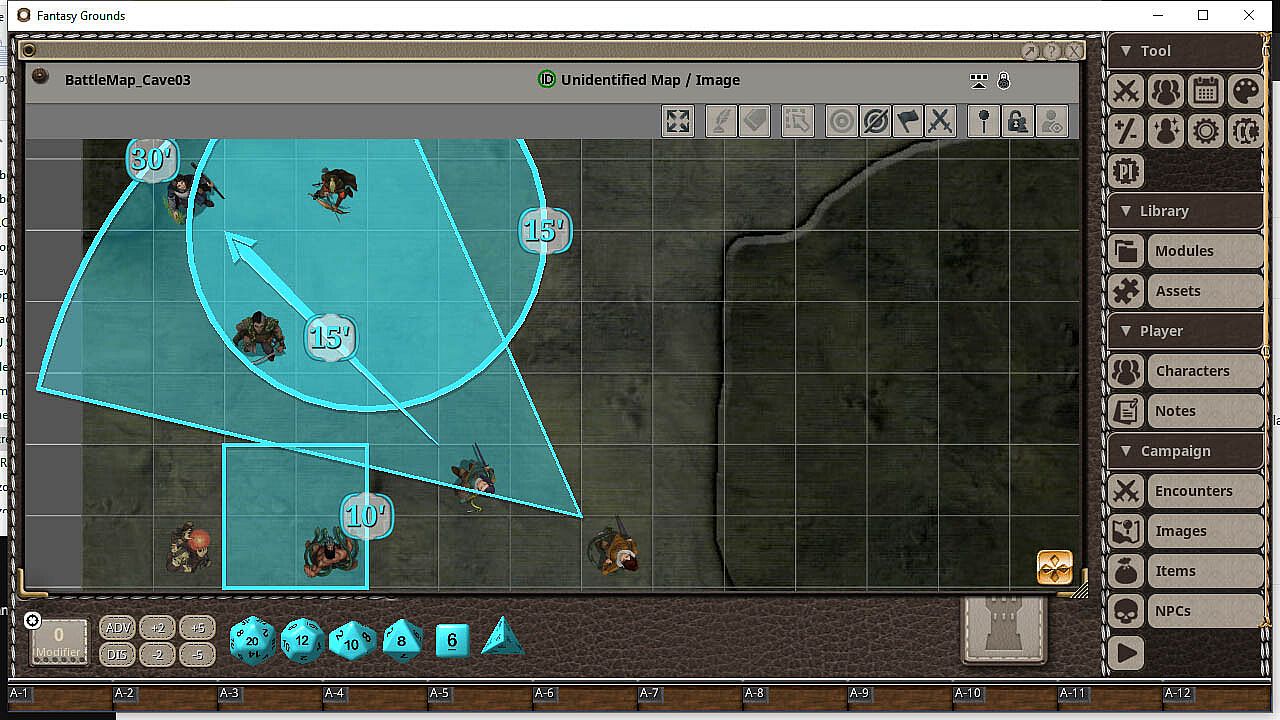
Task: Open the map window help button
Action: pyautogui.click(x=1052, y=51)
